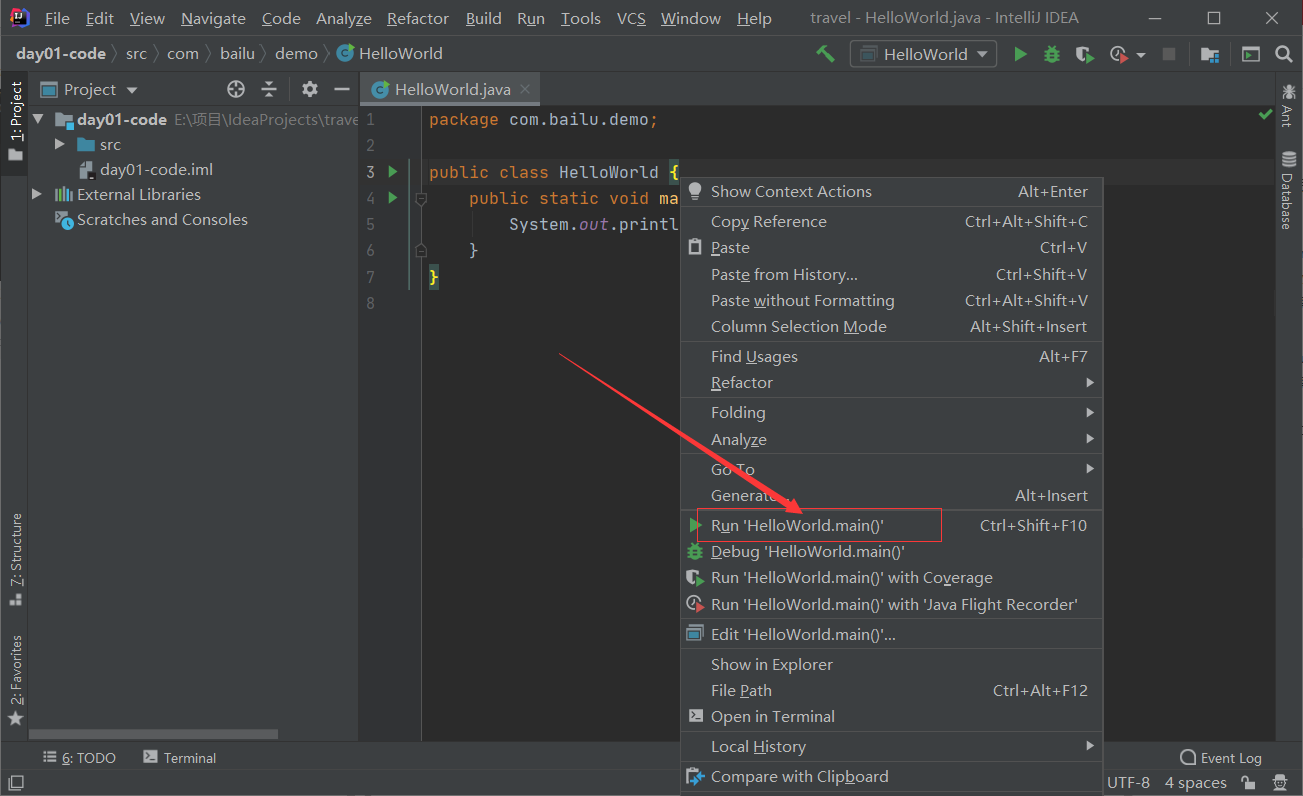Screen dimensions: 1303x796
Task: Select Run with 'Java Flight Recorder'
Action: click(891, 604)
